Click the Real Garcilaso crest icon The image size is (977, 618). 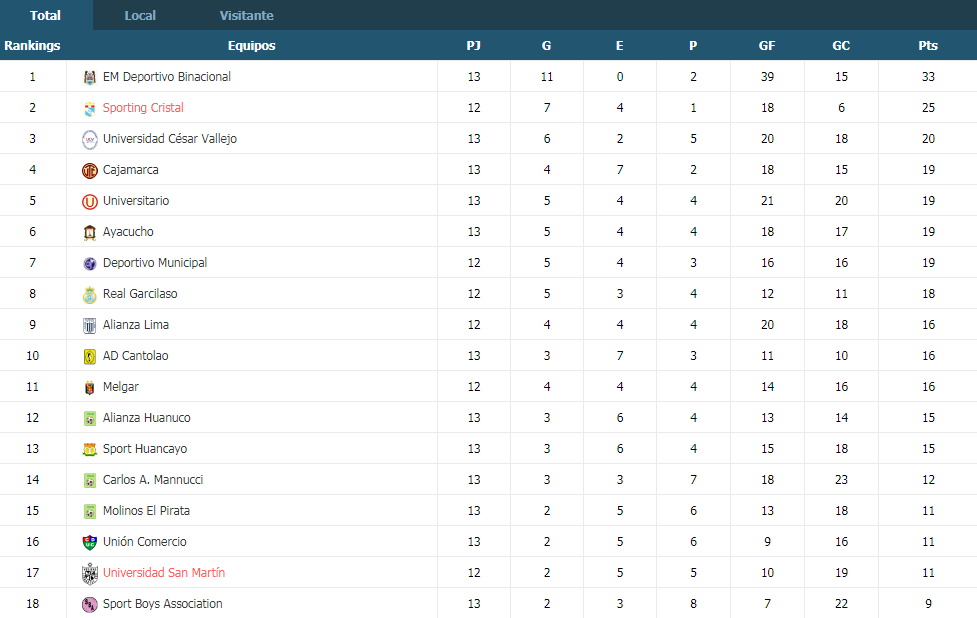[90, 295]
